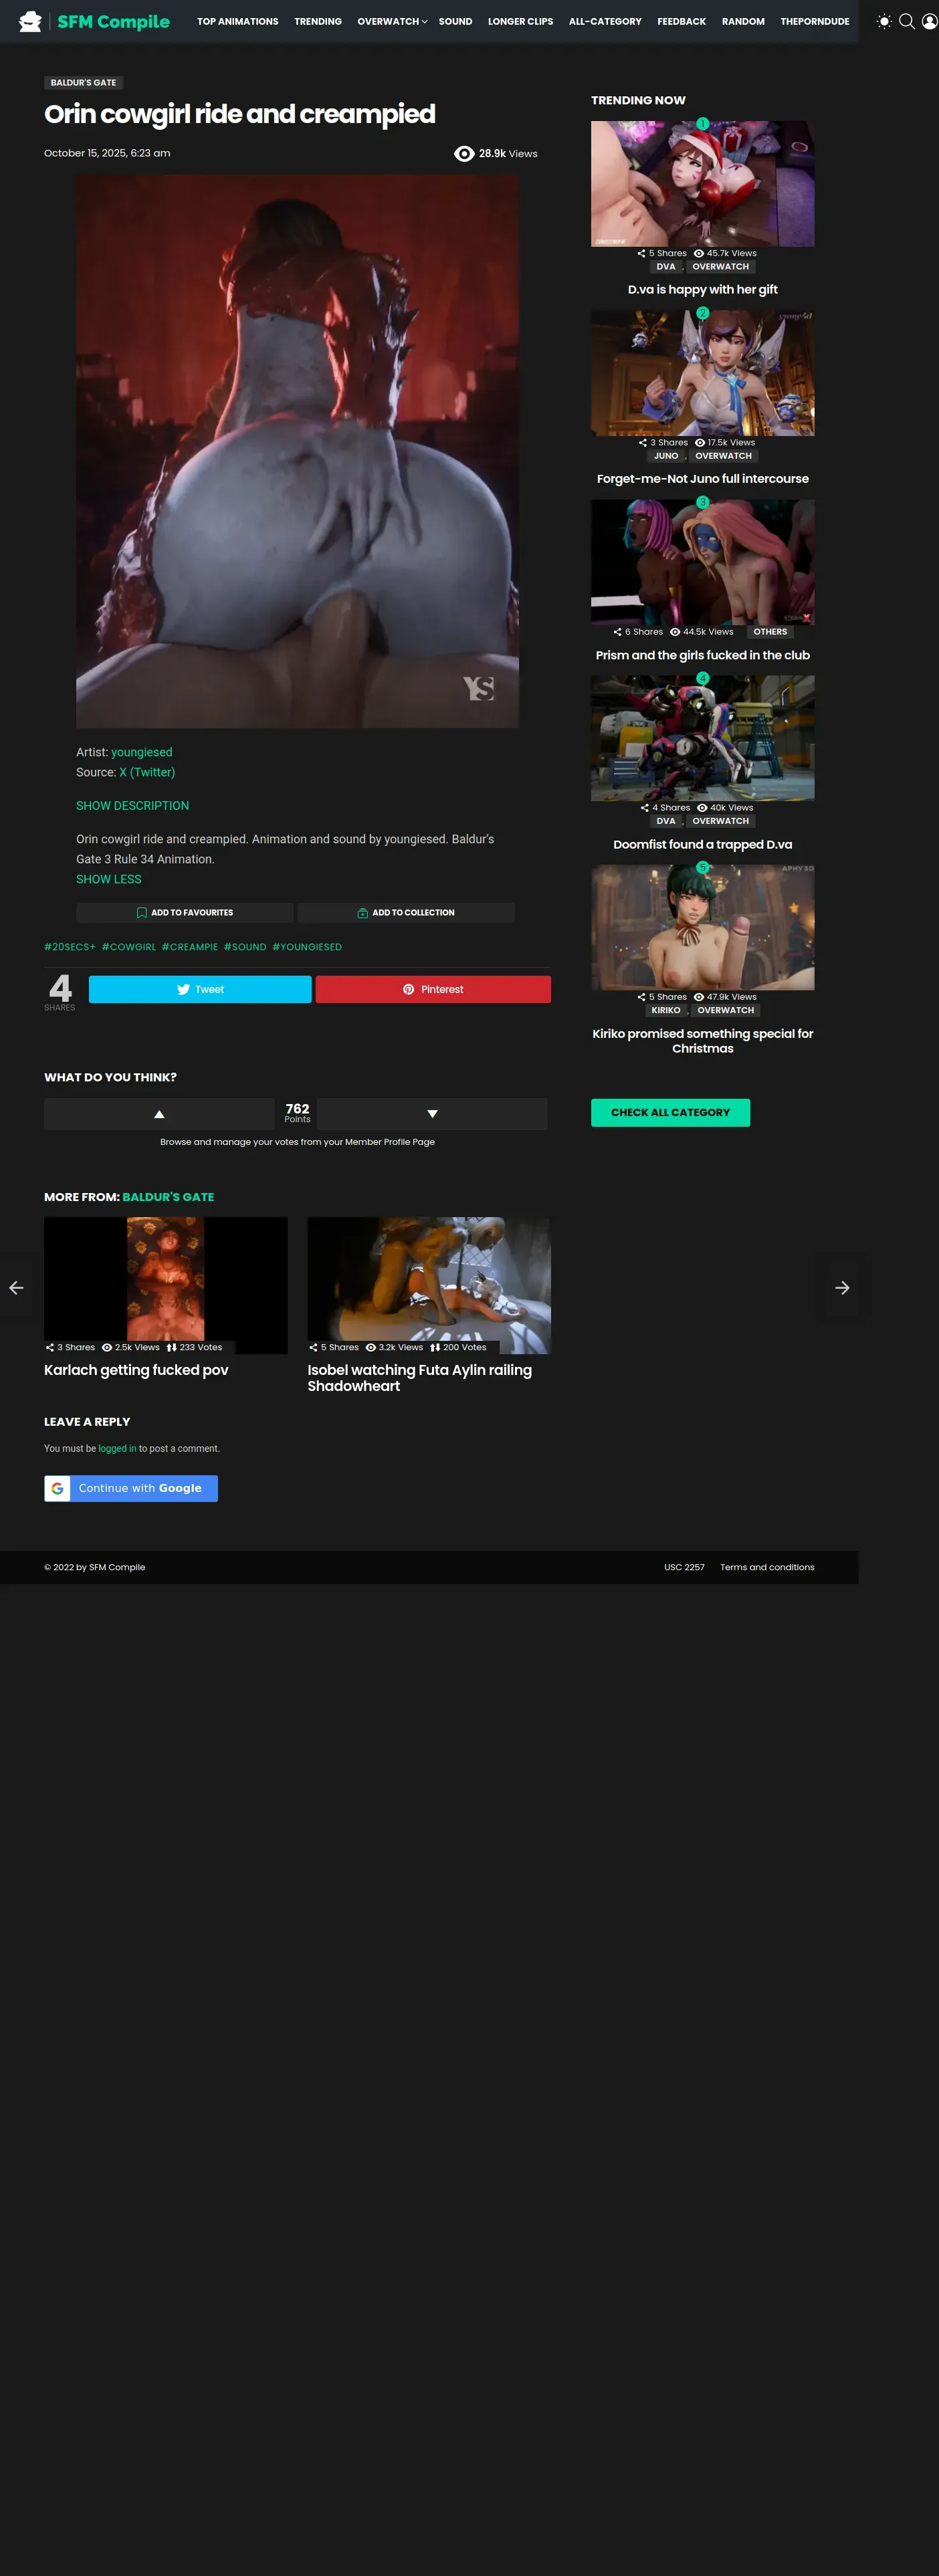Open the Baldur's Gate More From link
Viewport: 939px width, 2576px height.
click(x=168, y=1197)
